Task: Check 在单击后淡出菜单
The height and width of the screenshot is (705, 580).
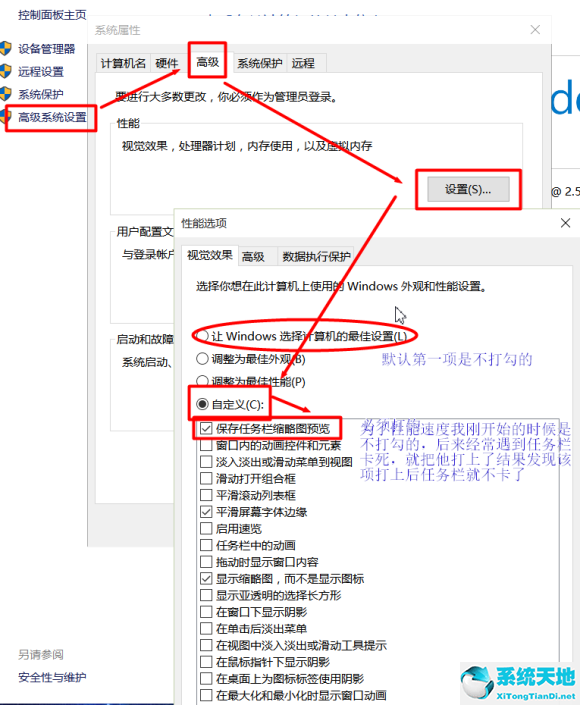Action: click(206, 629)
